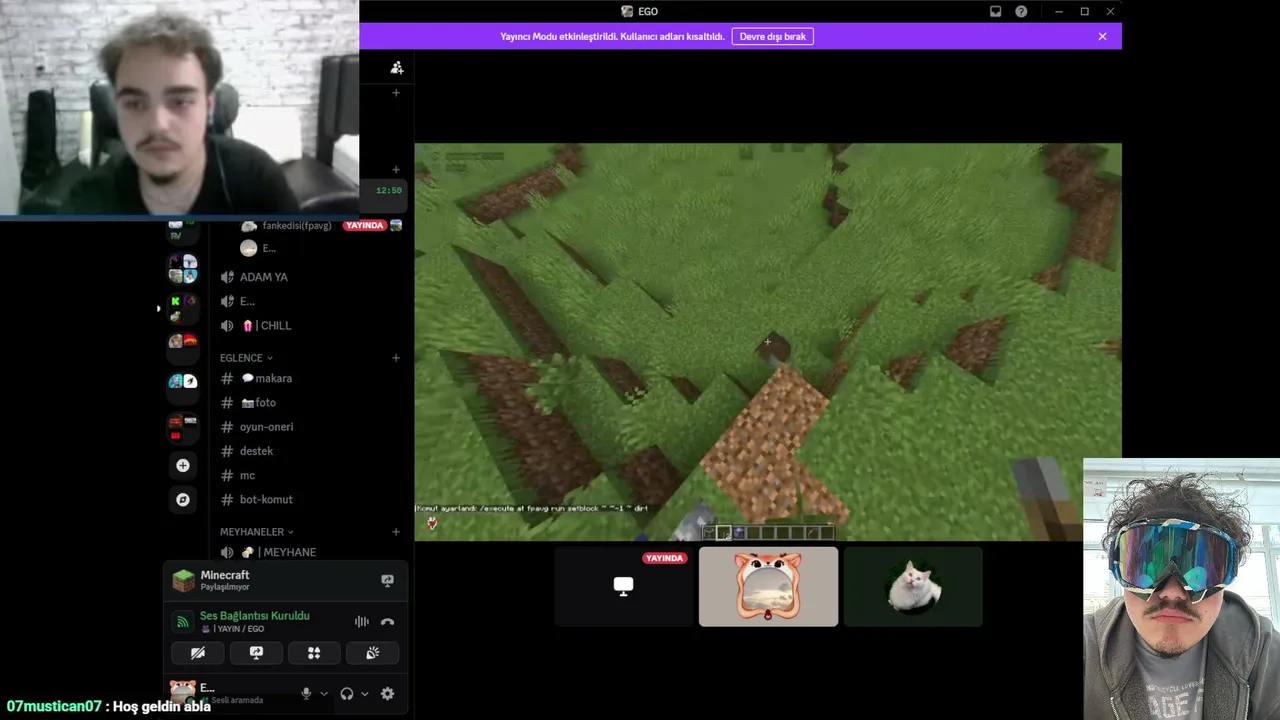Click the 'Devre dışı bırak' button

[x=773, y=36]
